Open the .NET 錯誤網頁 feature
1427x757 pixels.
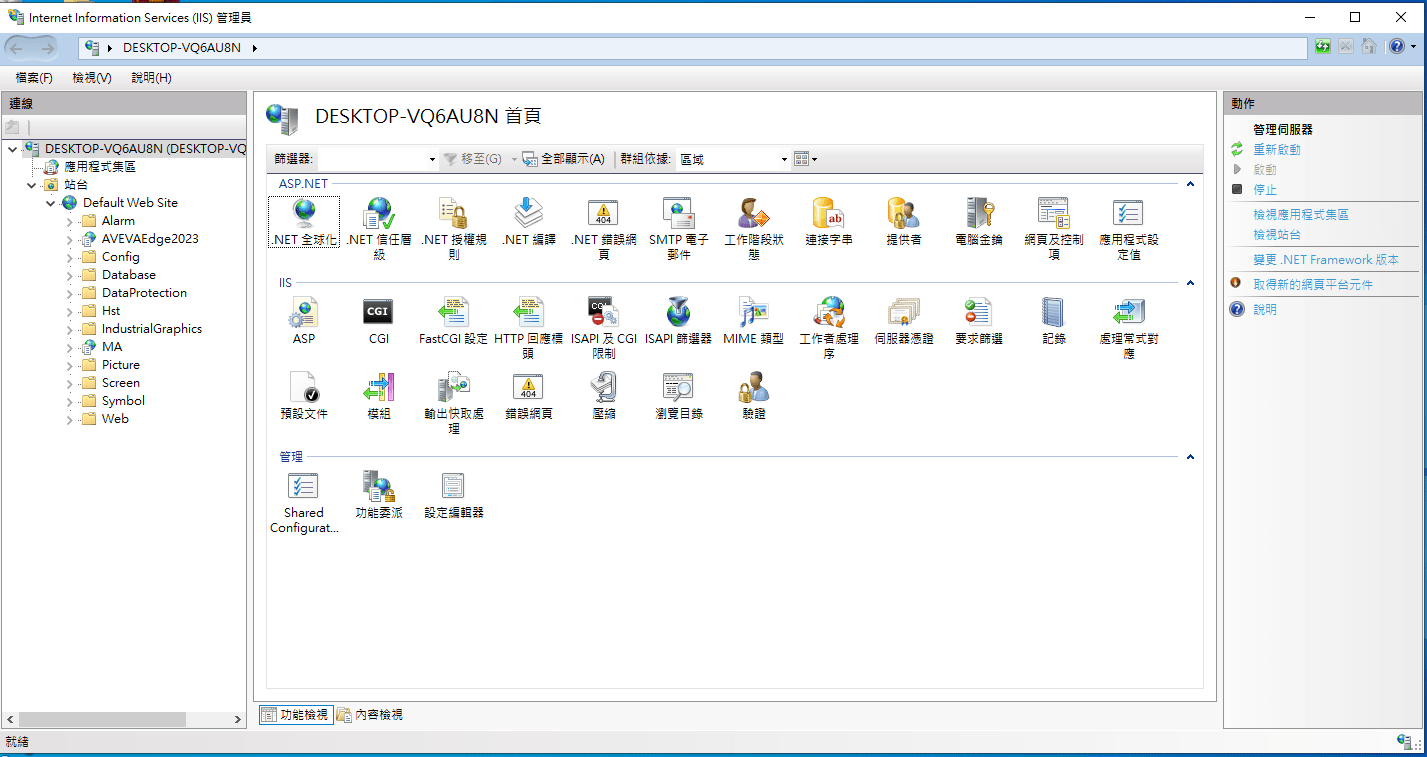[x=604, y=228]
